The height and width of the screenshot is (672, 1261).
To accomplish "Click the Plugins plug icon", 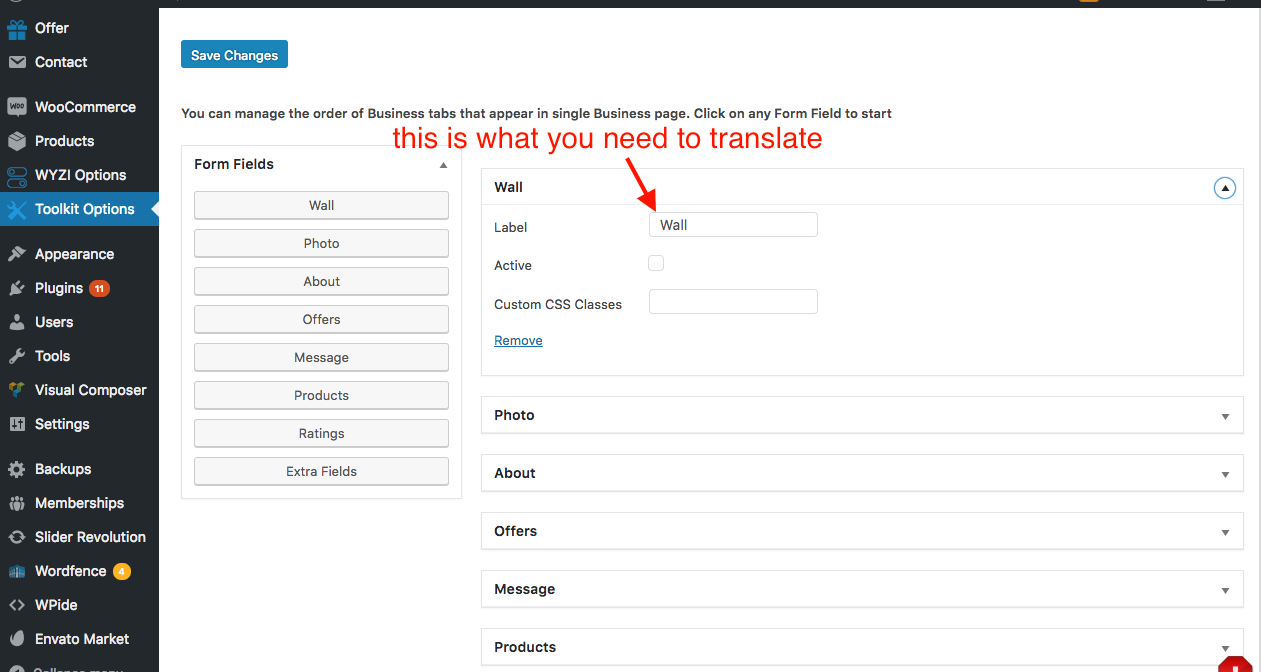I will pyautogui.click(x=16, y=288).
